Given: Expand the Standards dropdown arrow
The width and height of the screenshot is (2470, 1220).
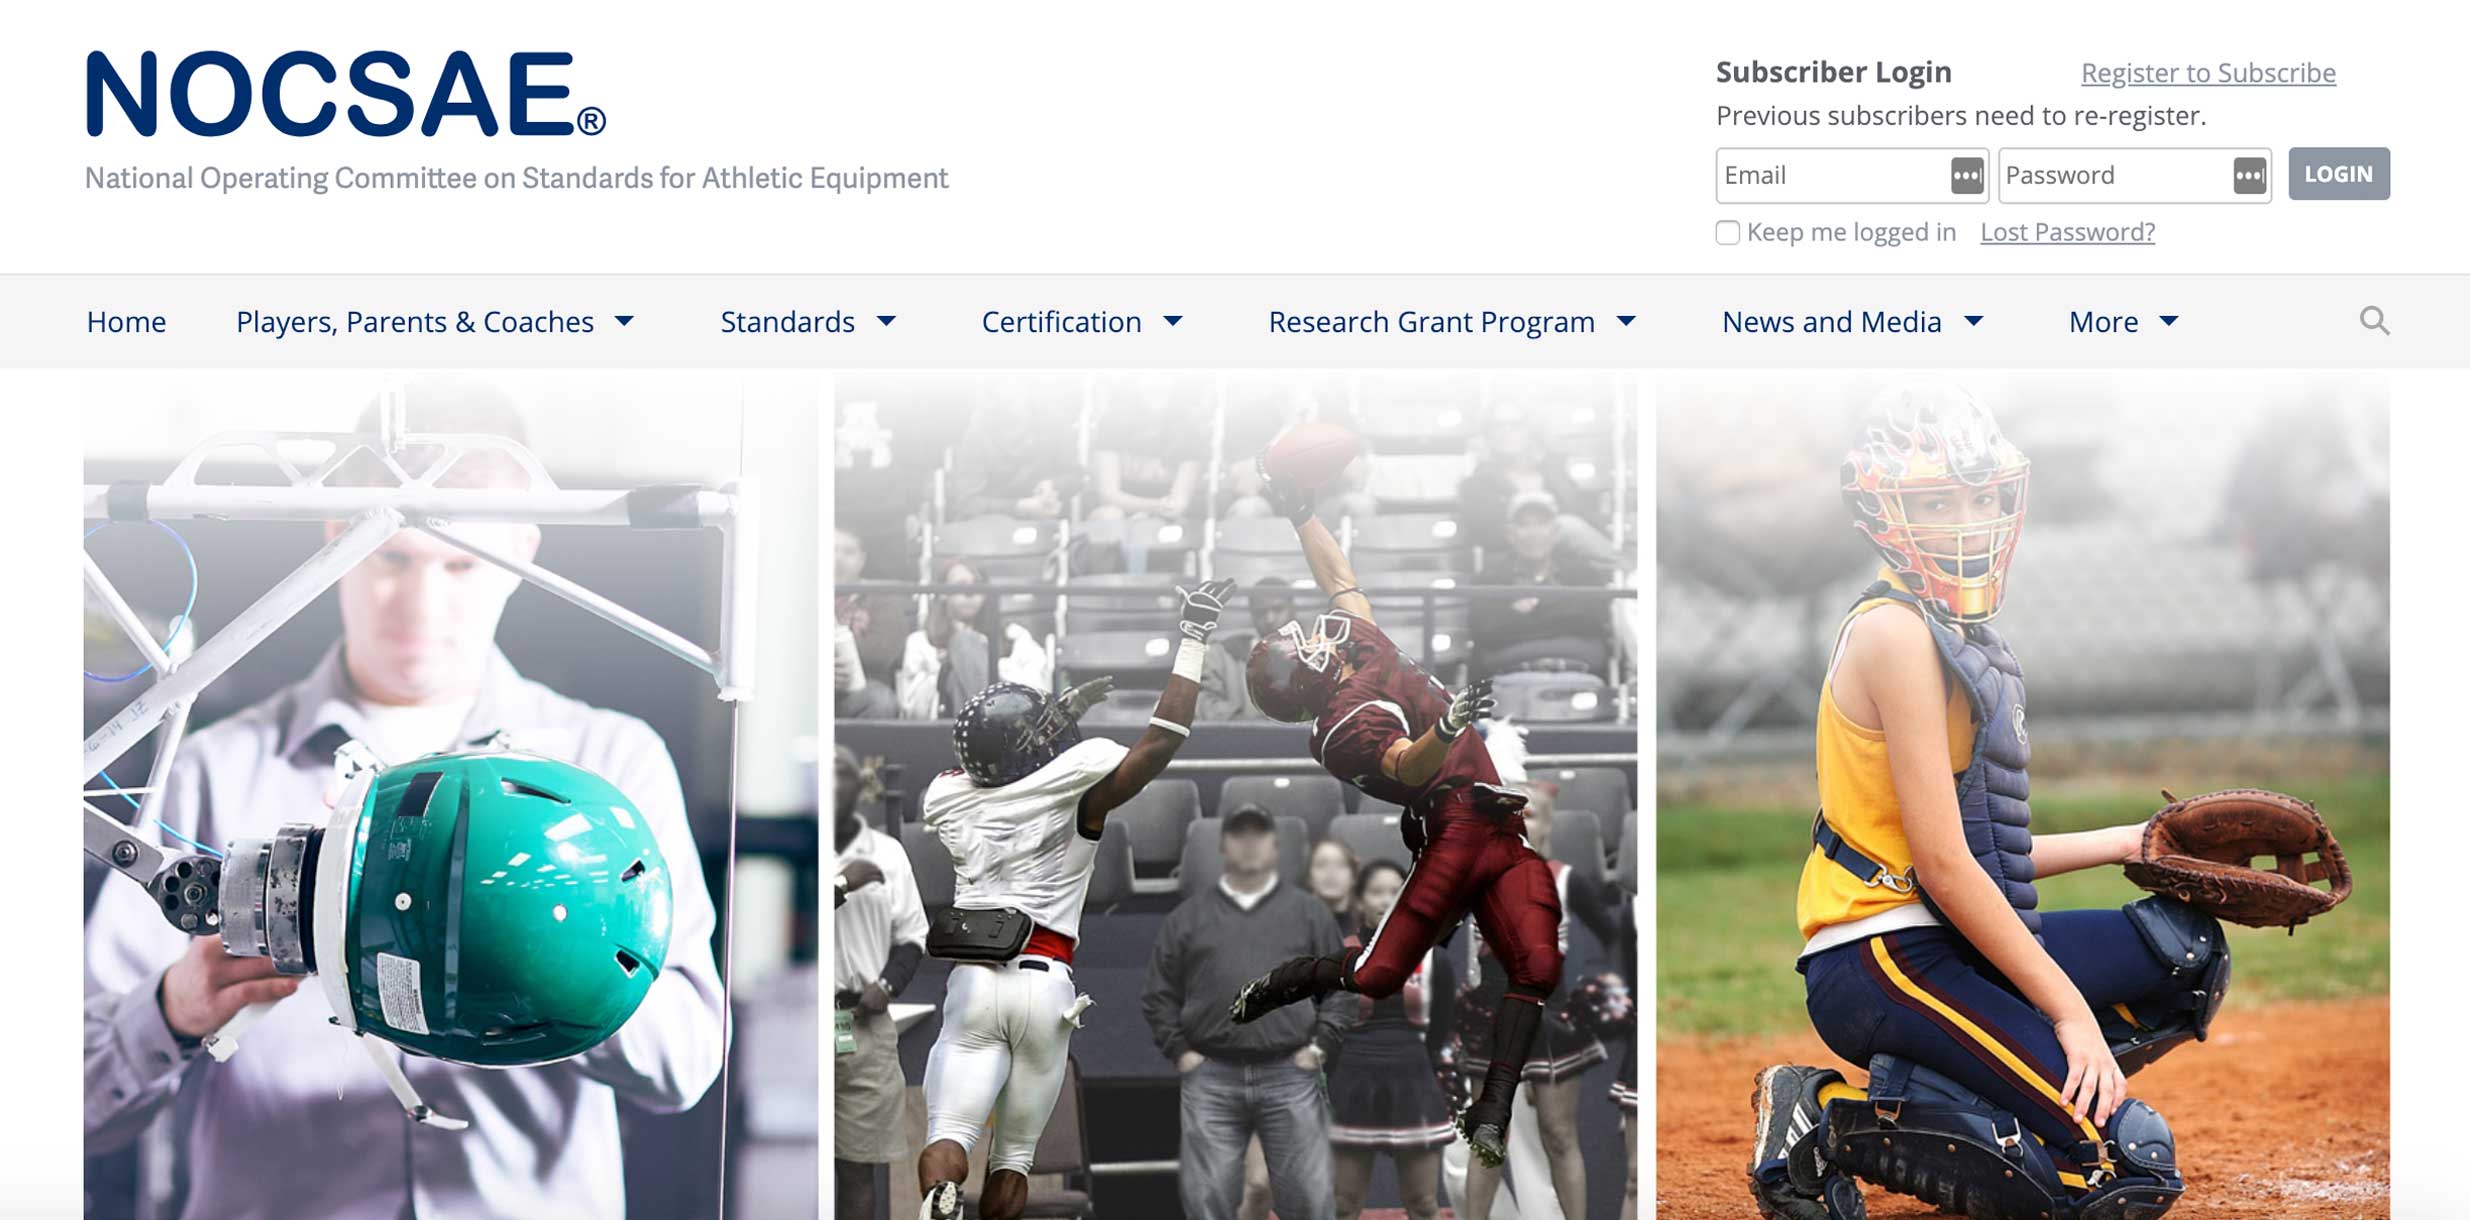Looking at the screenshot, I should [x=886, y=321].
